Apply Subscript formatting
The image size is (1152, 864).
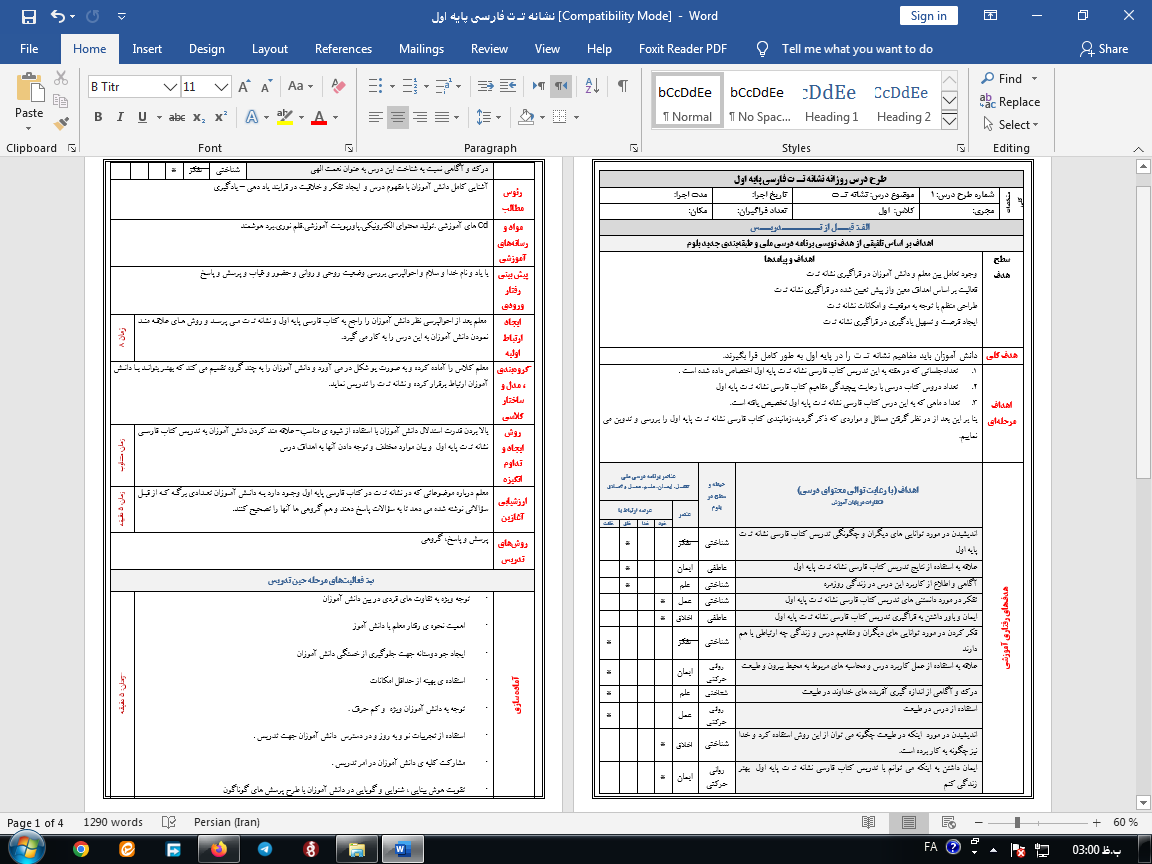(x=199, y=117)
